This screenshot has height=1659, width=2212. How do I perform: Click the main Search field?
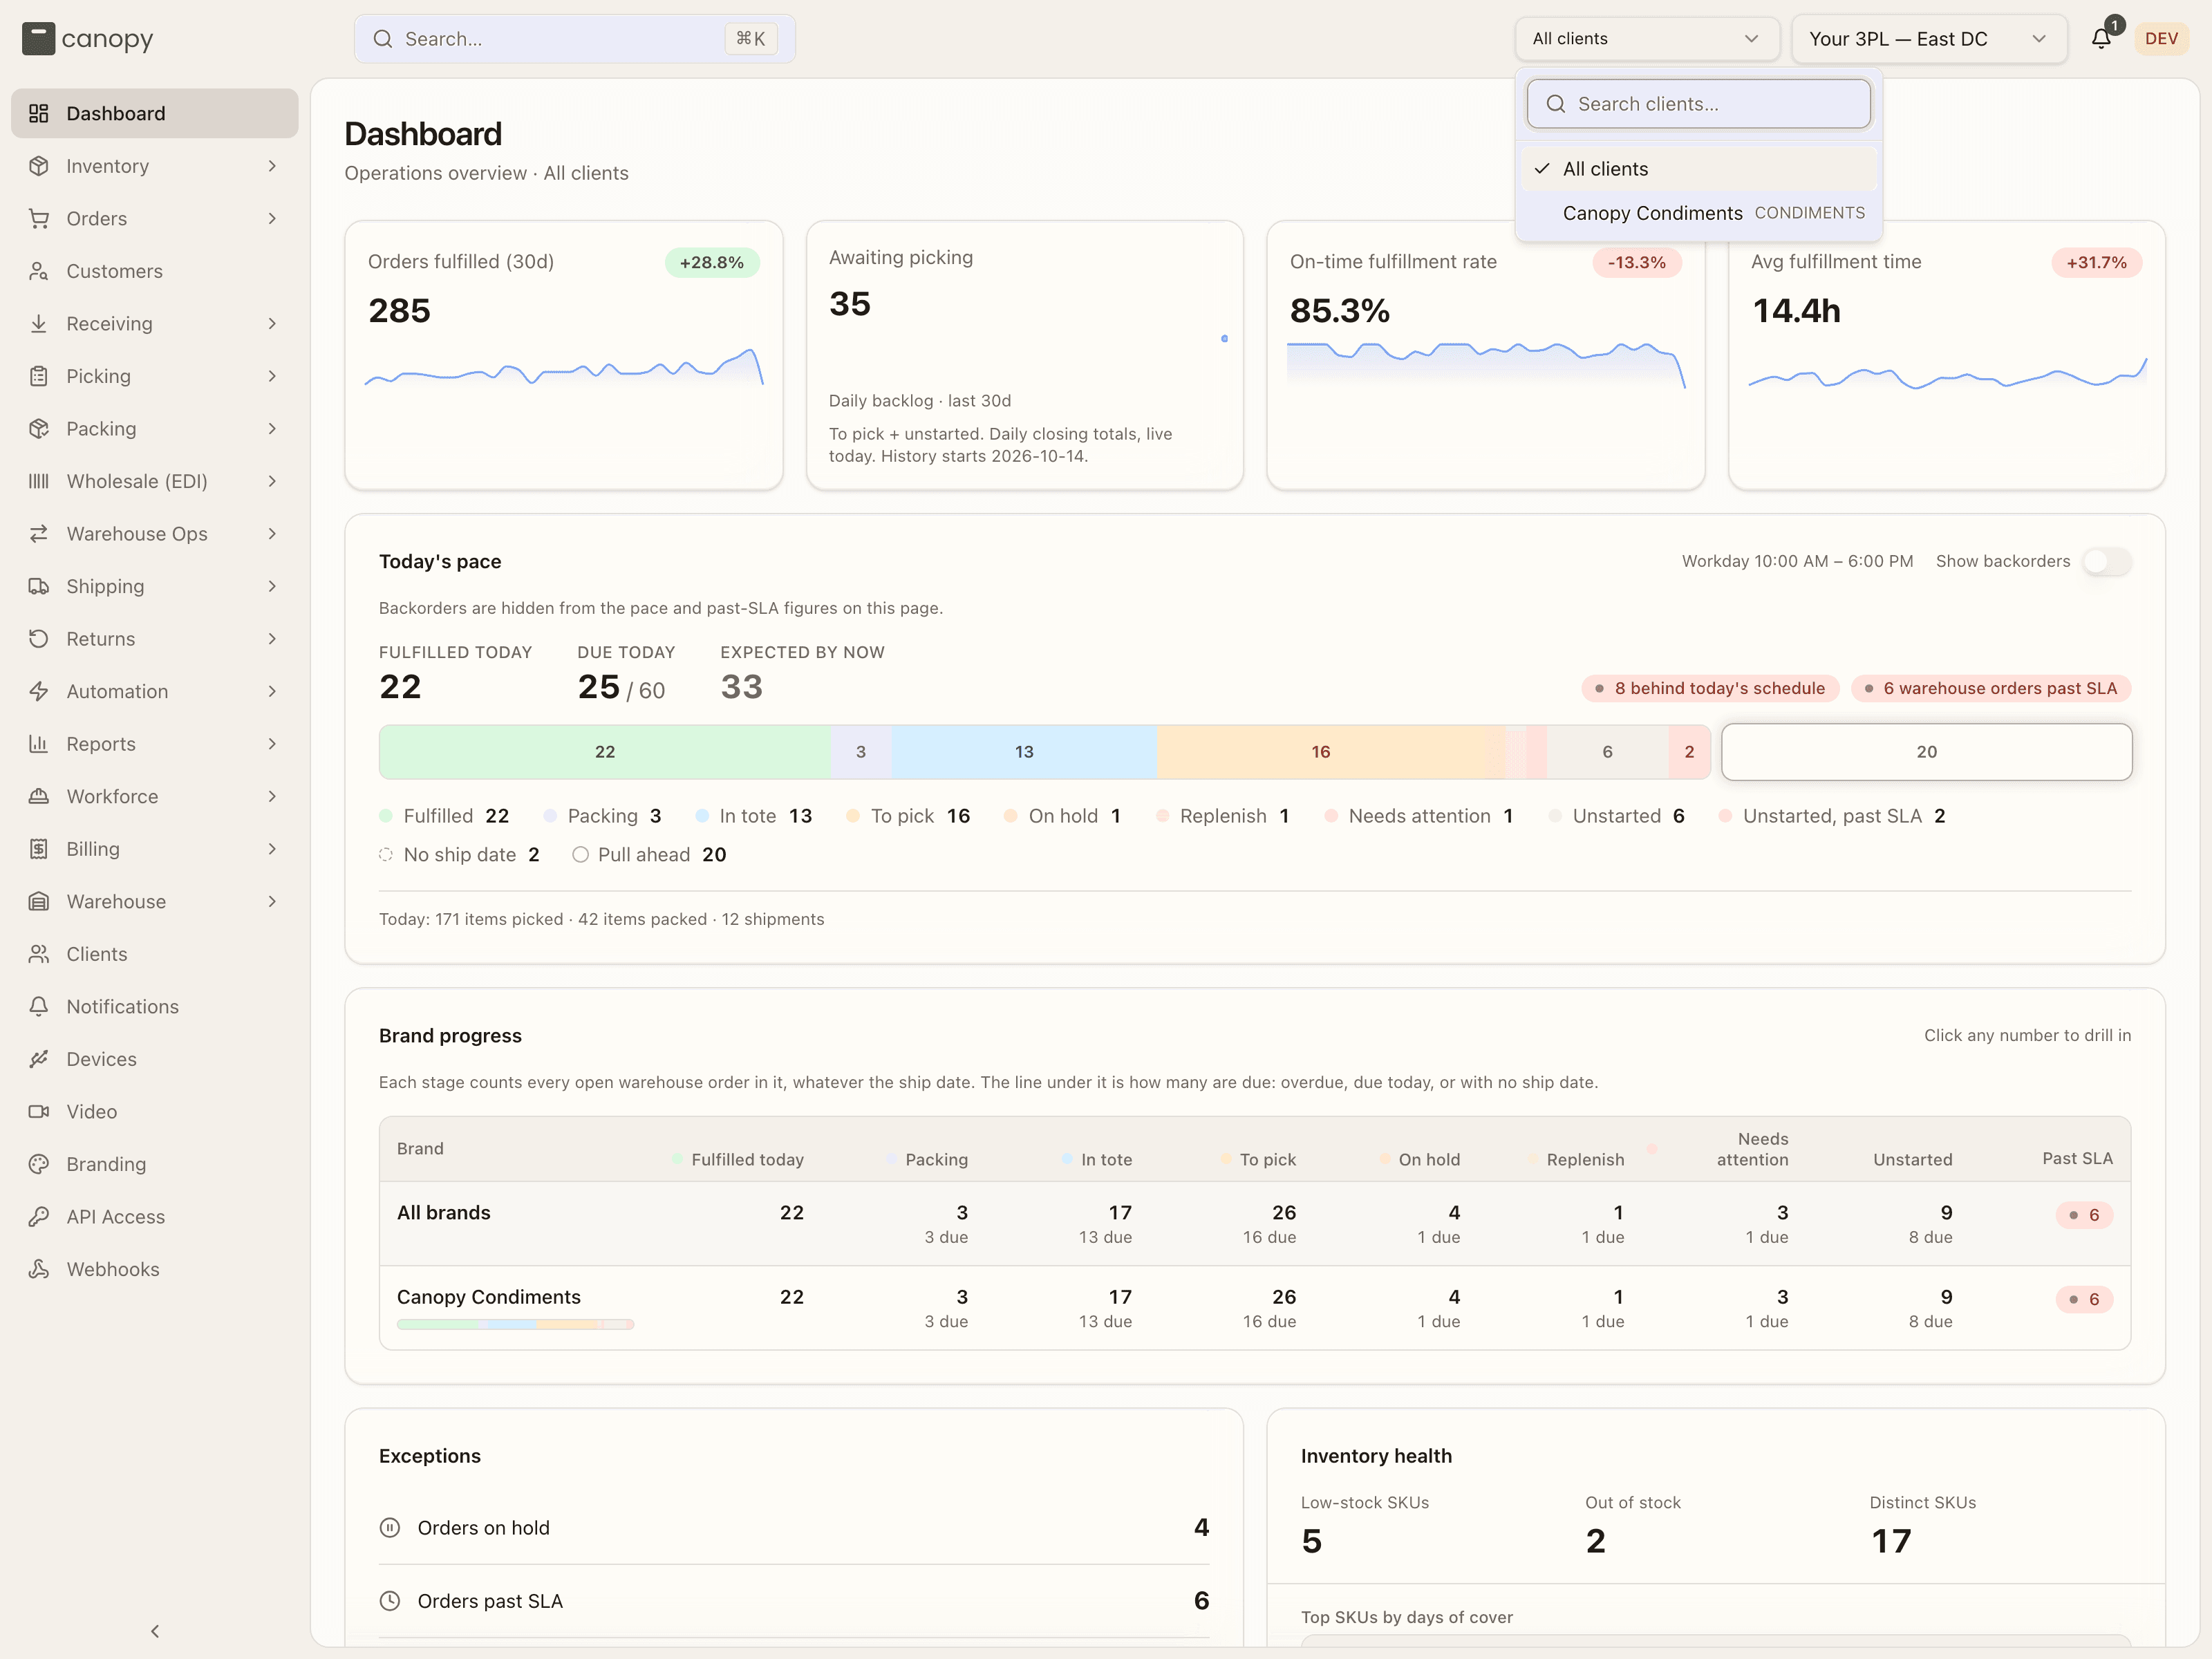click(574, 39)
